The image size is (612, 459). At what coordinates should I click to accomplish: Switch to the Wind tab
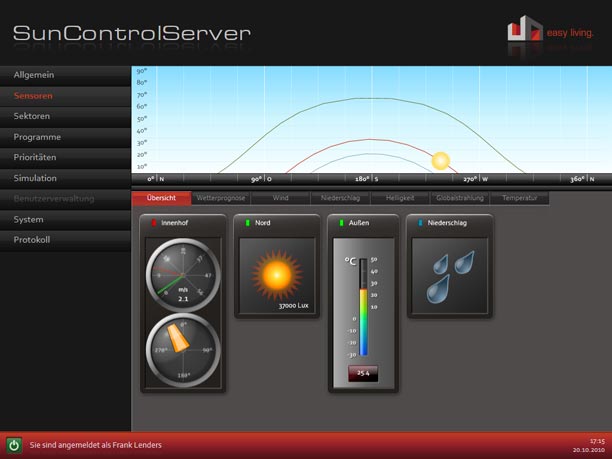pos(281,198)
